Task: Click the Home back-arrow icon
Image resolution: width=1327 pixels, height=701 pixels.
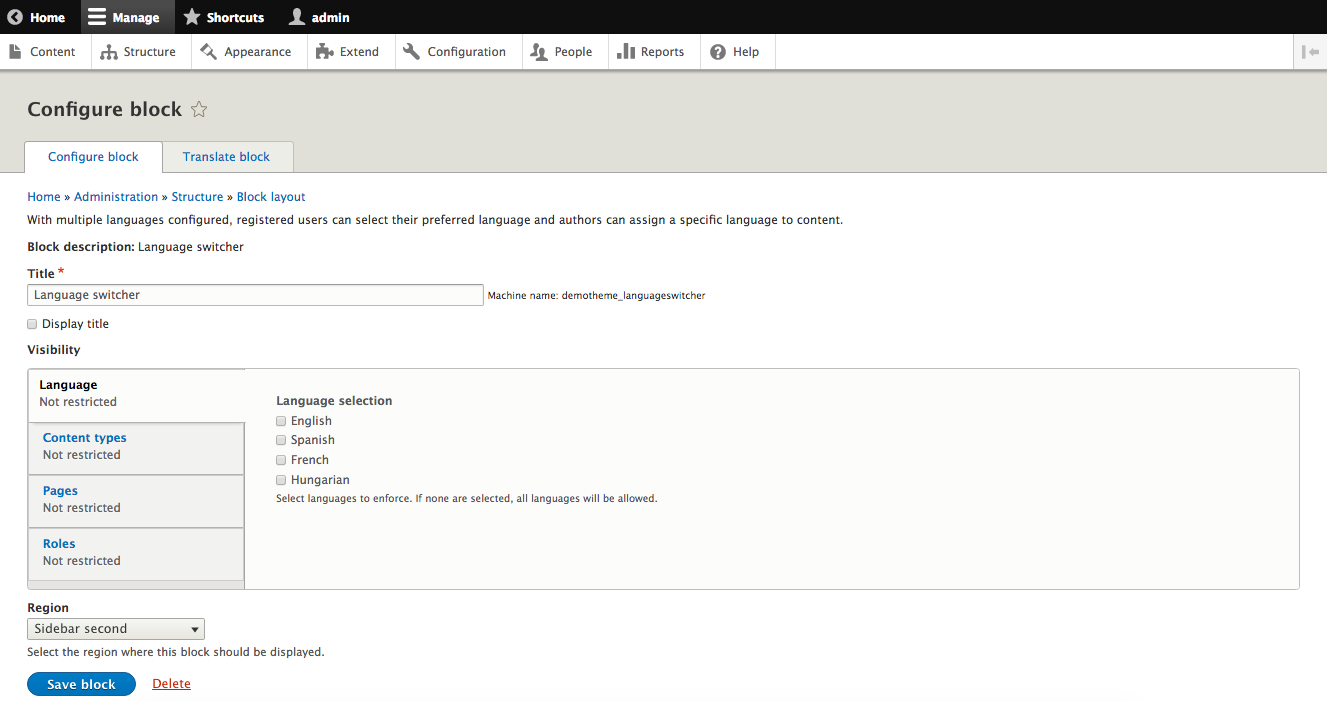Action: [x=15, y=17]
